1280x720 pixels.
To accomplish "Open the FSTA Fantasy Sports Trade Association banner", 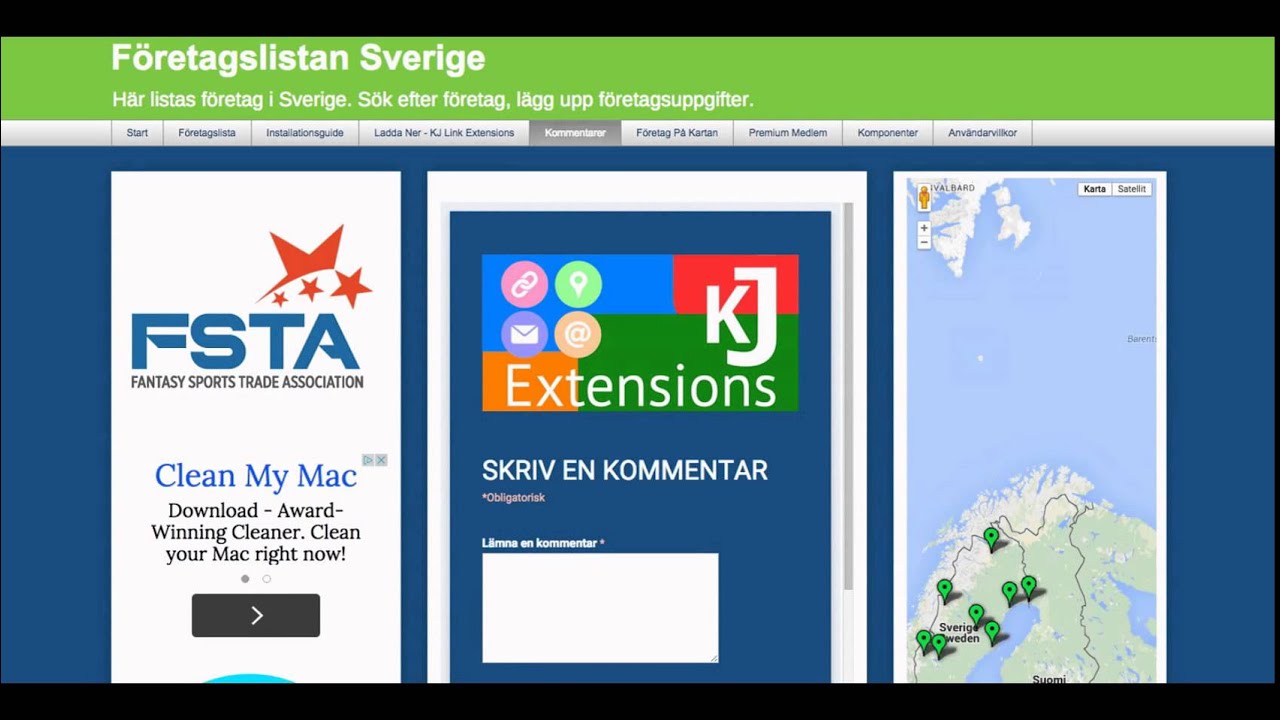I will [x=250, y=307].
